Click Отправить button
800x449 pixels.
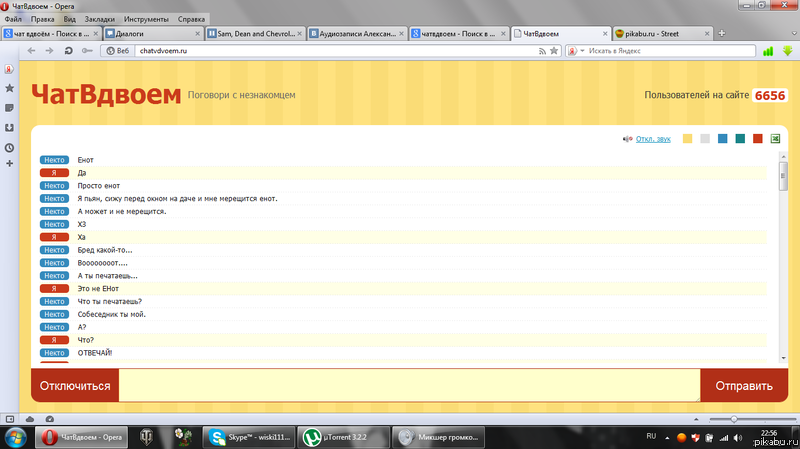point(744,386)
